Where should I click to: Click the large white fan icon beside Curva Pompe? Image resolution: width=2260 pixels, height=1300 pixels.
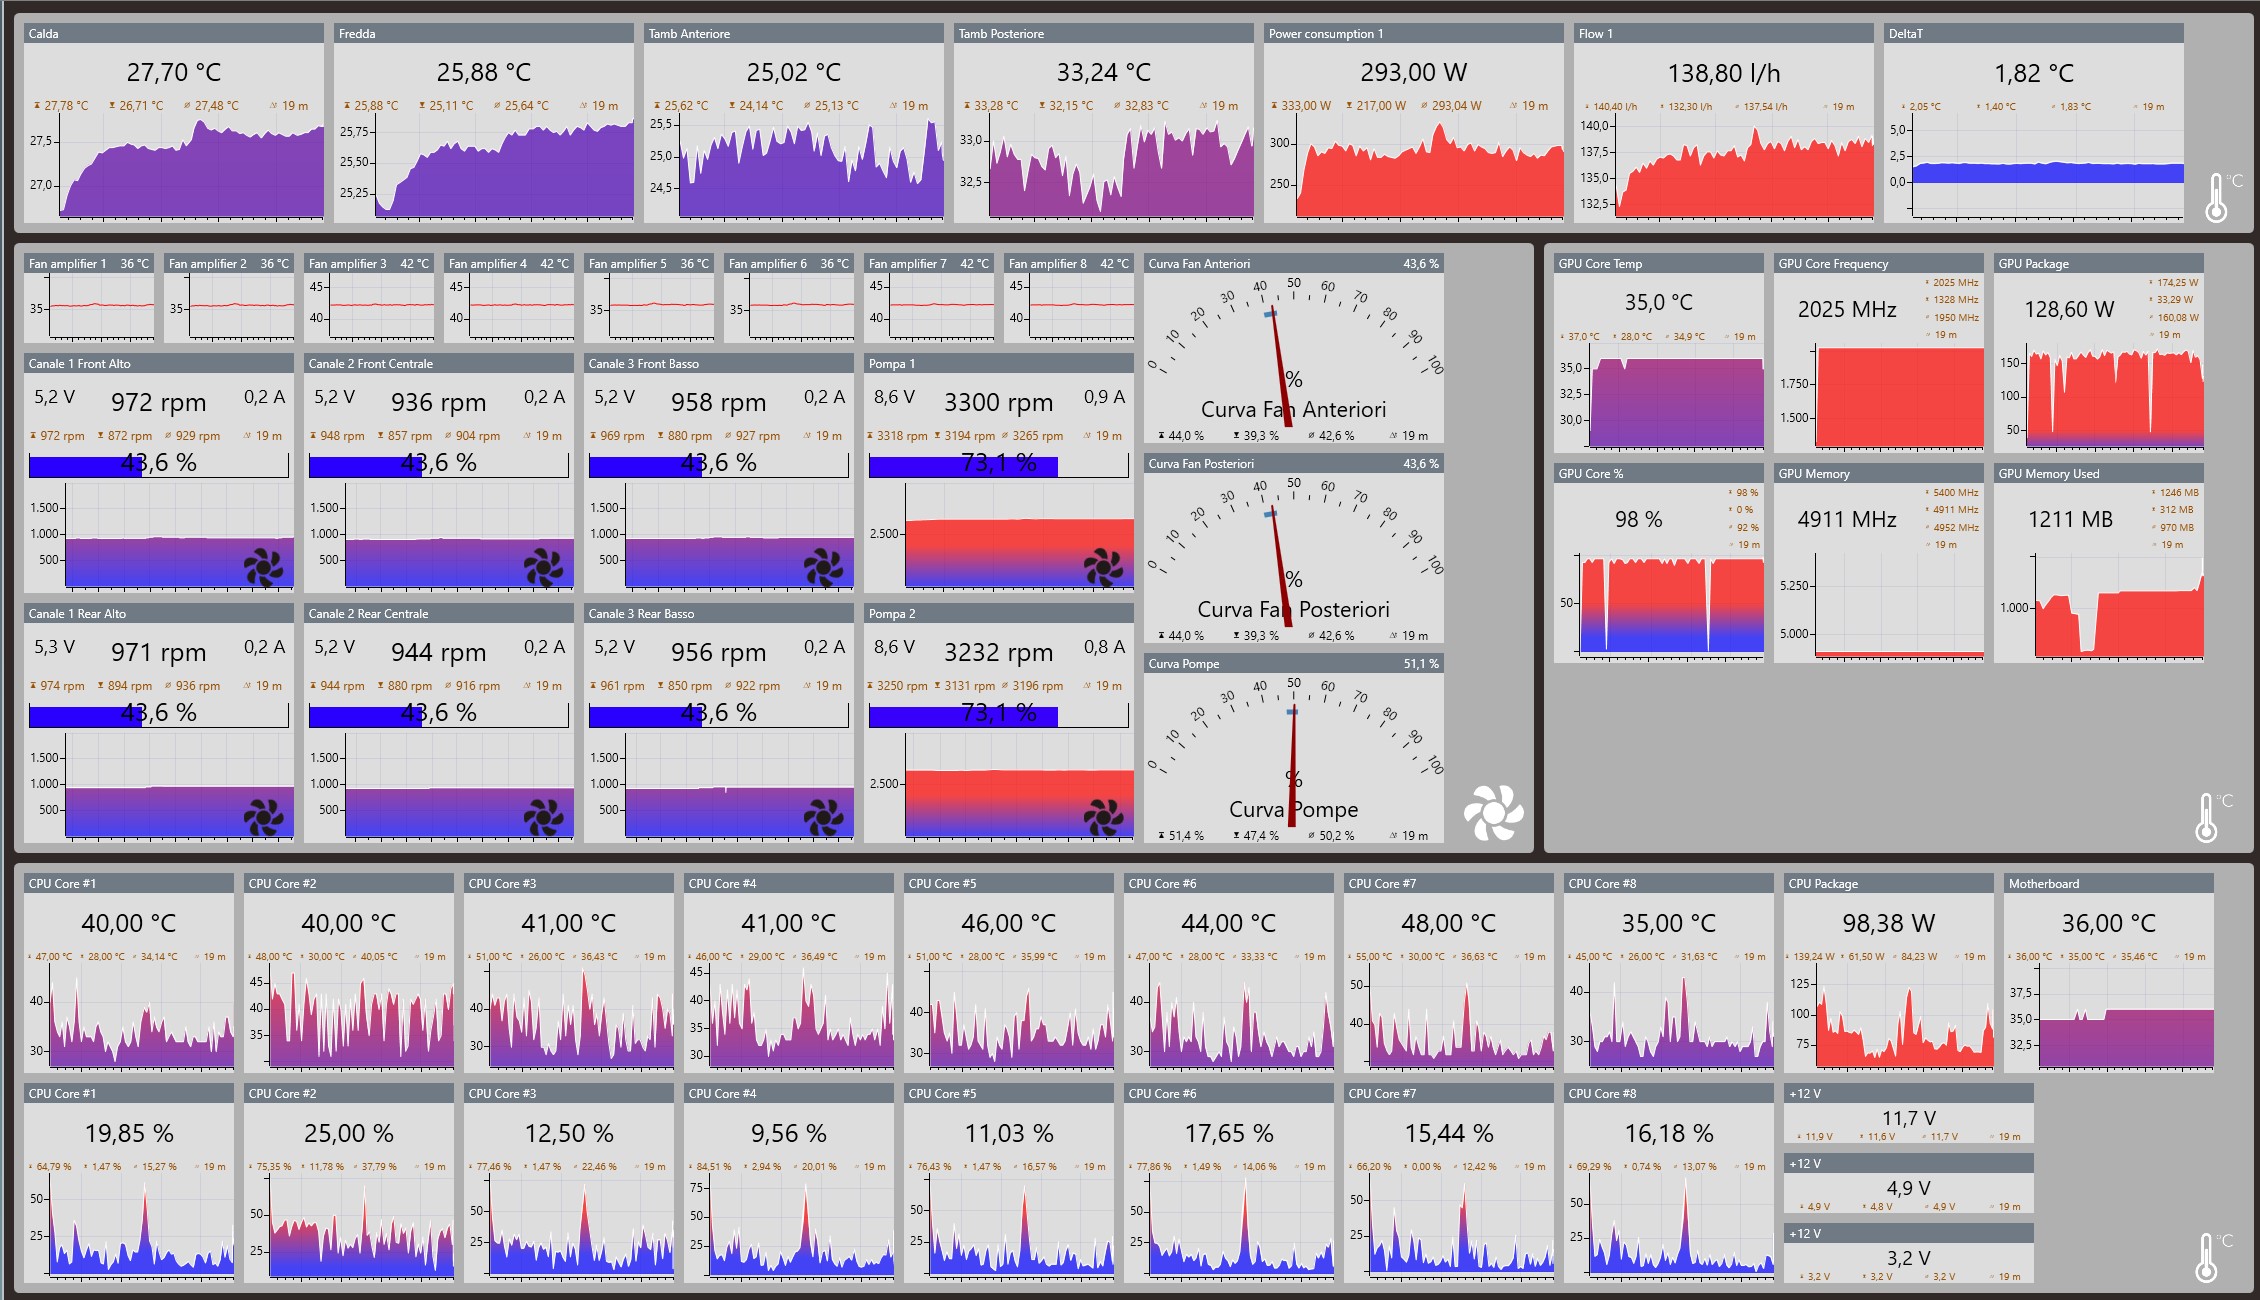[x=1493, y=812]
